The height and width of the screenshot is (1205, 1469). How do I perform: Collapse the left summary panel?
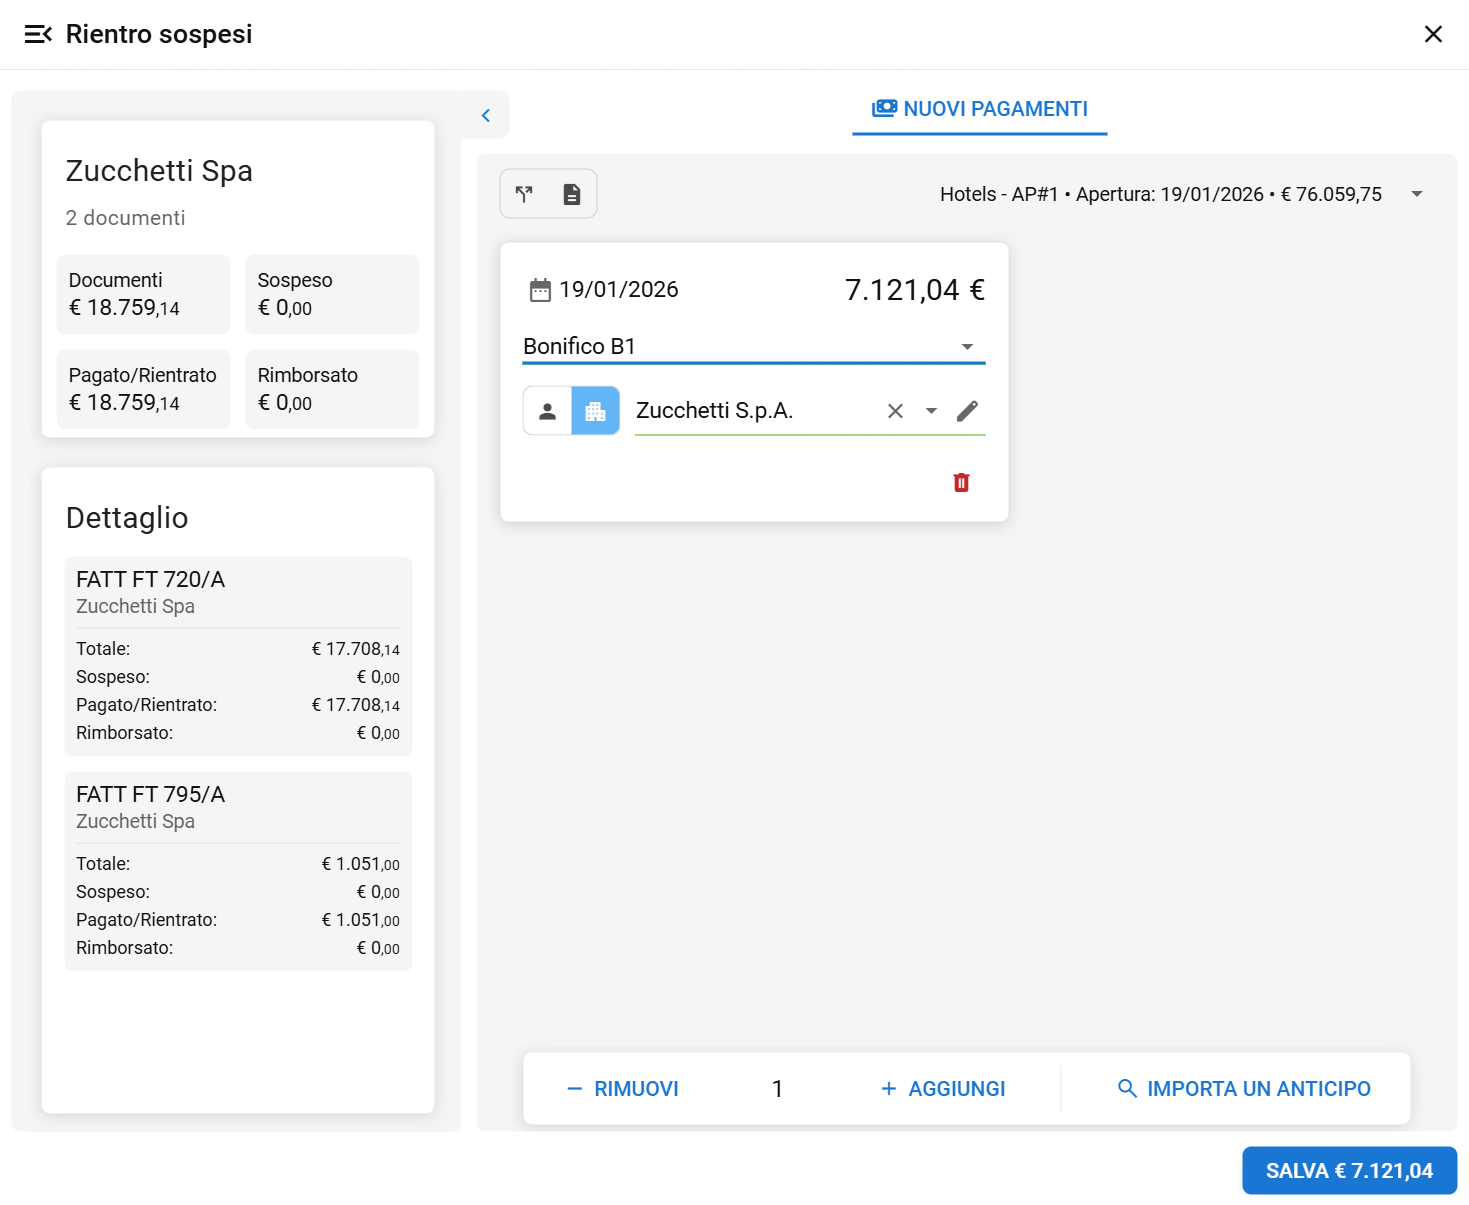(x=486, y=116)
